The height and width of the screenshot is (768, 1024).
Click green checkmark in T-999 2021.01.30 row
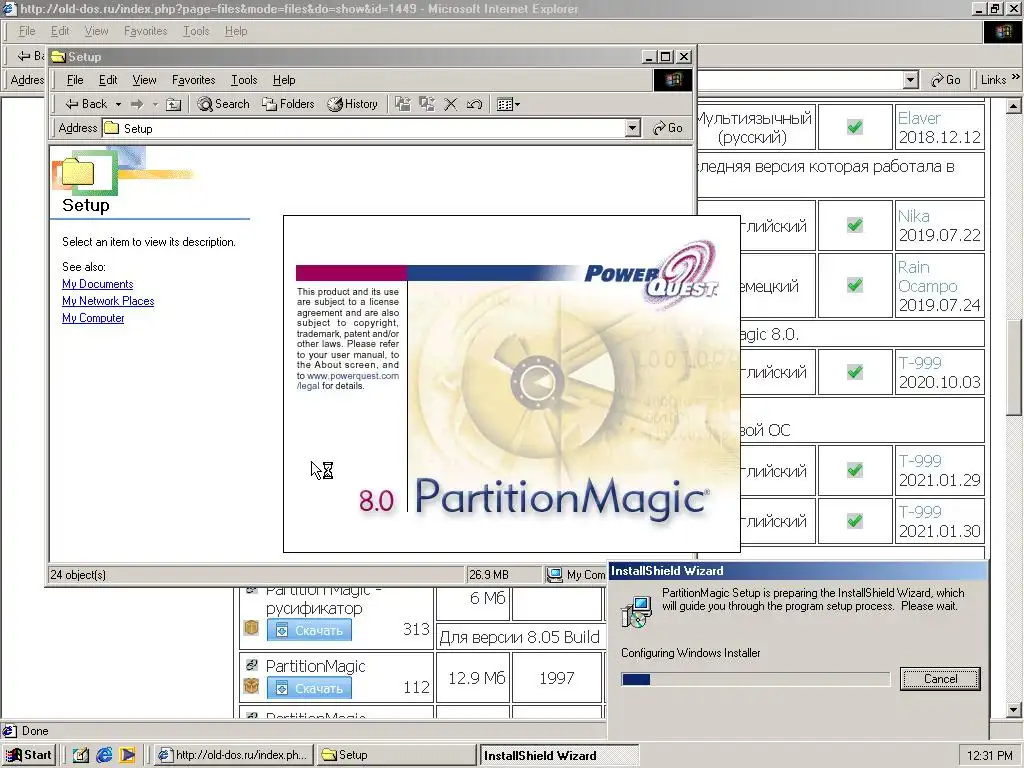coord(854,521)
